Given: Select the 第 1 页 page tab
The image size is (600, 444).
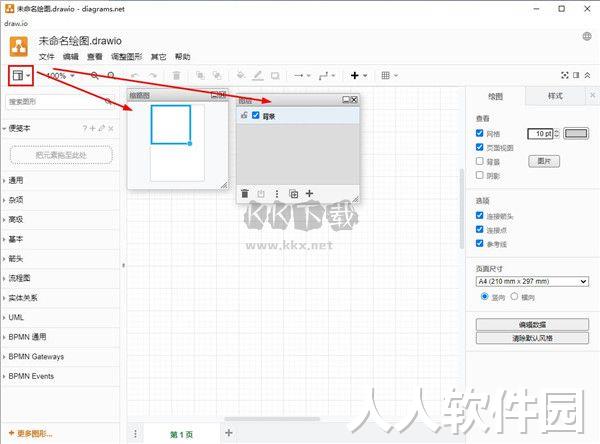Looking at the screenshot, I should pyautogui.click(x=181, y=434).
